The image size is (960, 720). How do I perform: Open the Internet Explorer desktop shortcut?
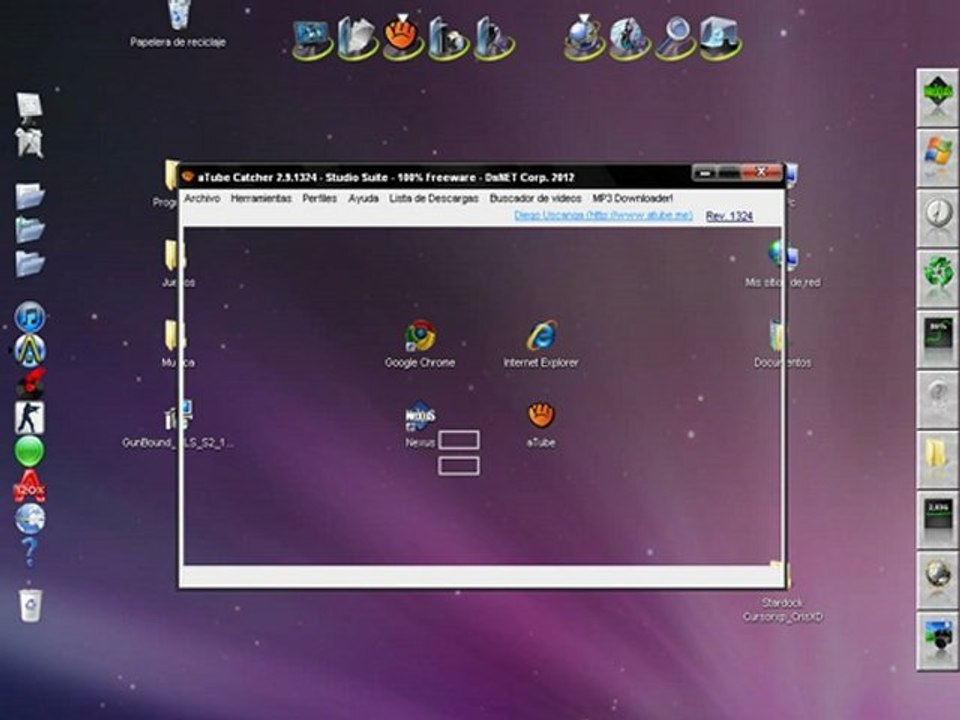541,343
